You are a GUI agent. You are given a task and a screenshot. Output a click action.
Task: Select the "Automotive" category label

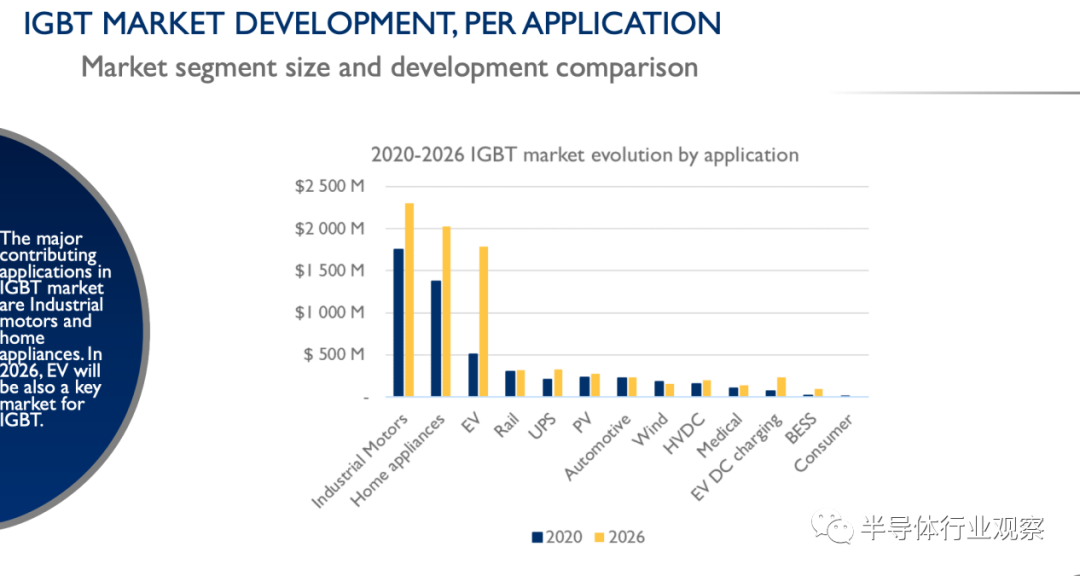pos(597,447)
